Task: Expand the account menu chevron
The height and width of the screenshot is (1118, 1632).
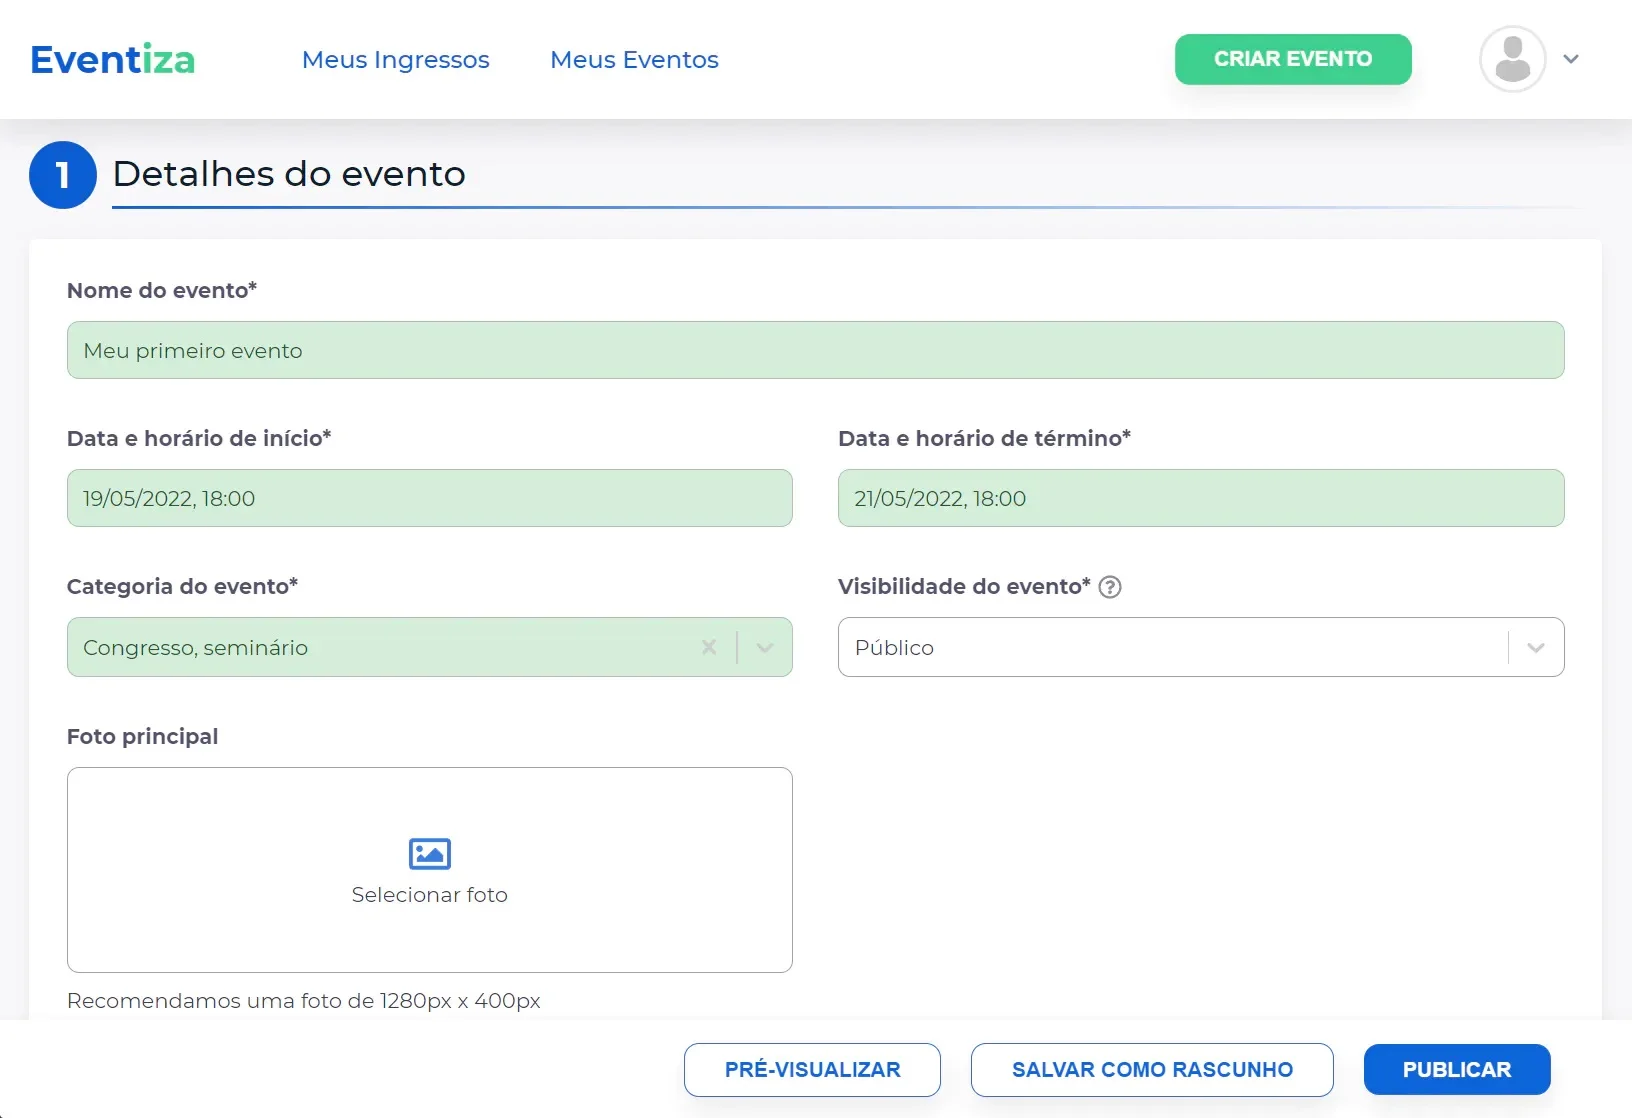Action: pyautogui.click(x=1571, y=59)
